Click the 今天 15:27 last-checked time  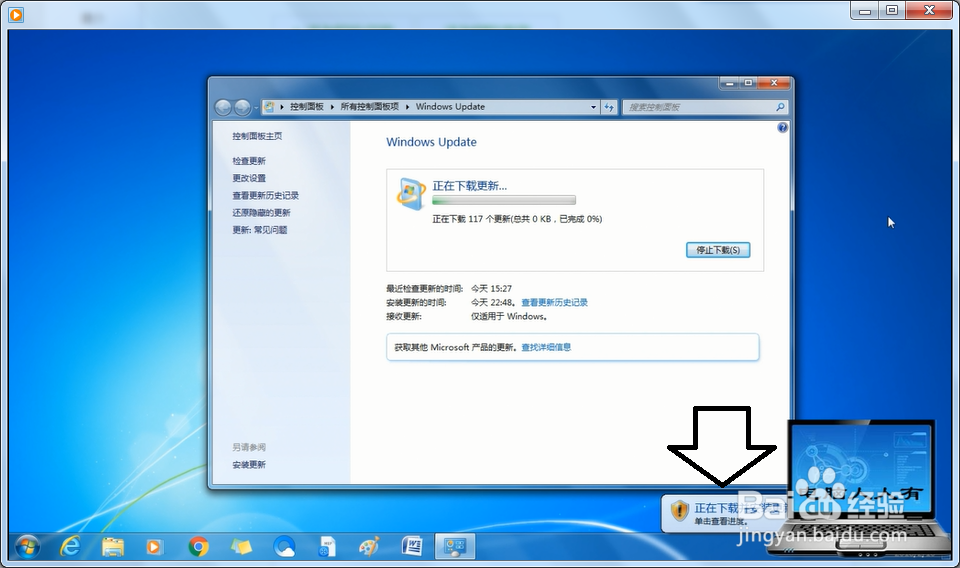tap(491, 288)
